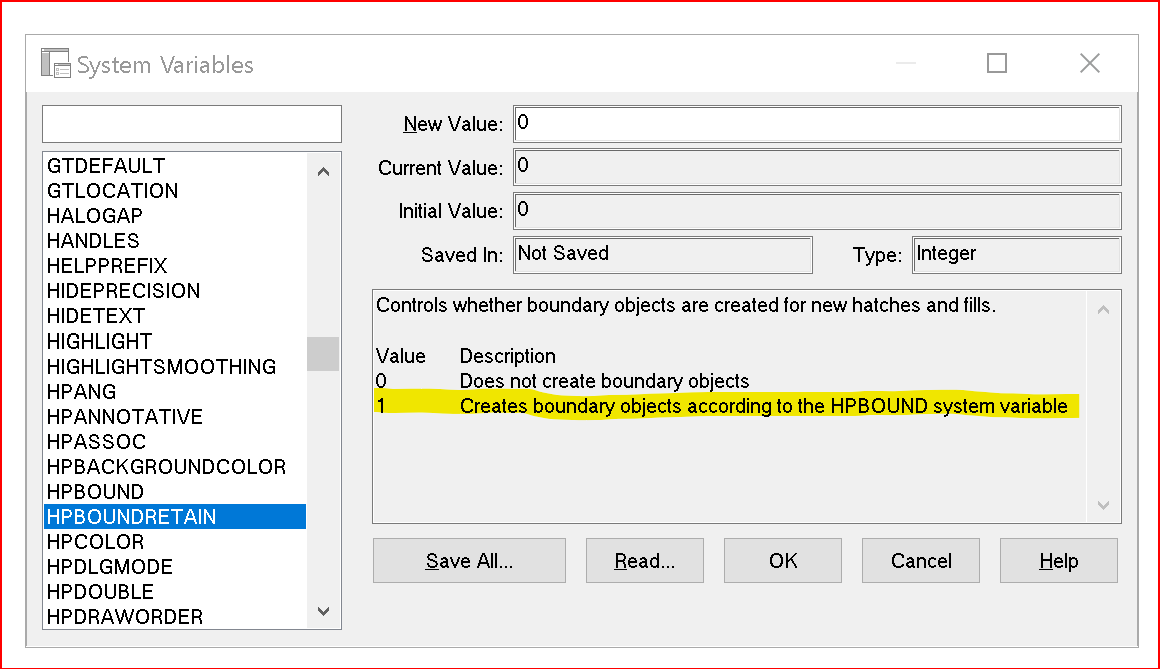Viewport: 1160px width, 670px height.
Task: Open Help for system variables
Action: coord(1059,561)
